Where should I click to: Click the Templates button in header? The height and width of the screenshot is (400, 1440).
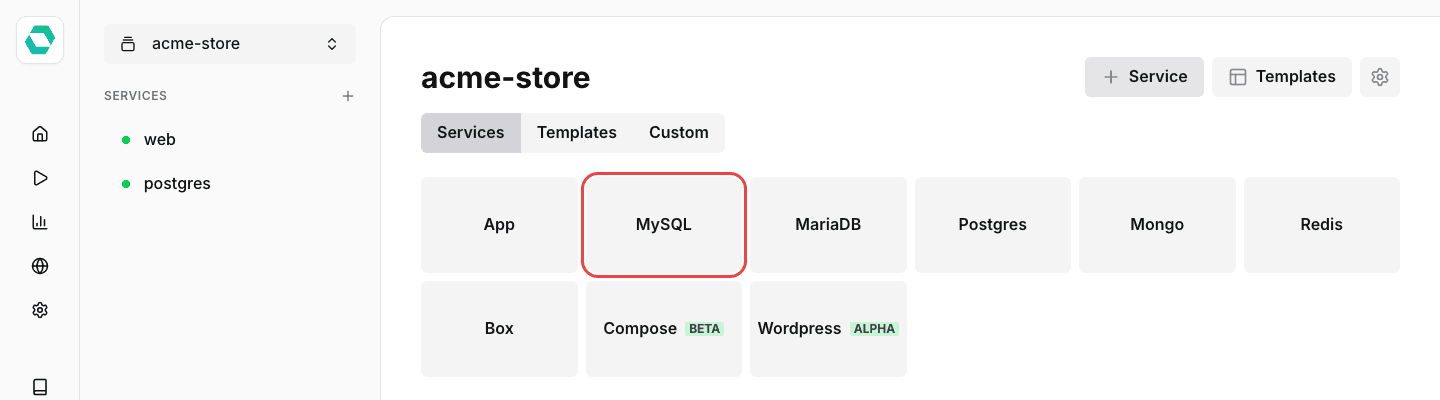point(1282,77)
